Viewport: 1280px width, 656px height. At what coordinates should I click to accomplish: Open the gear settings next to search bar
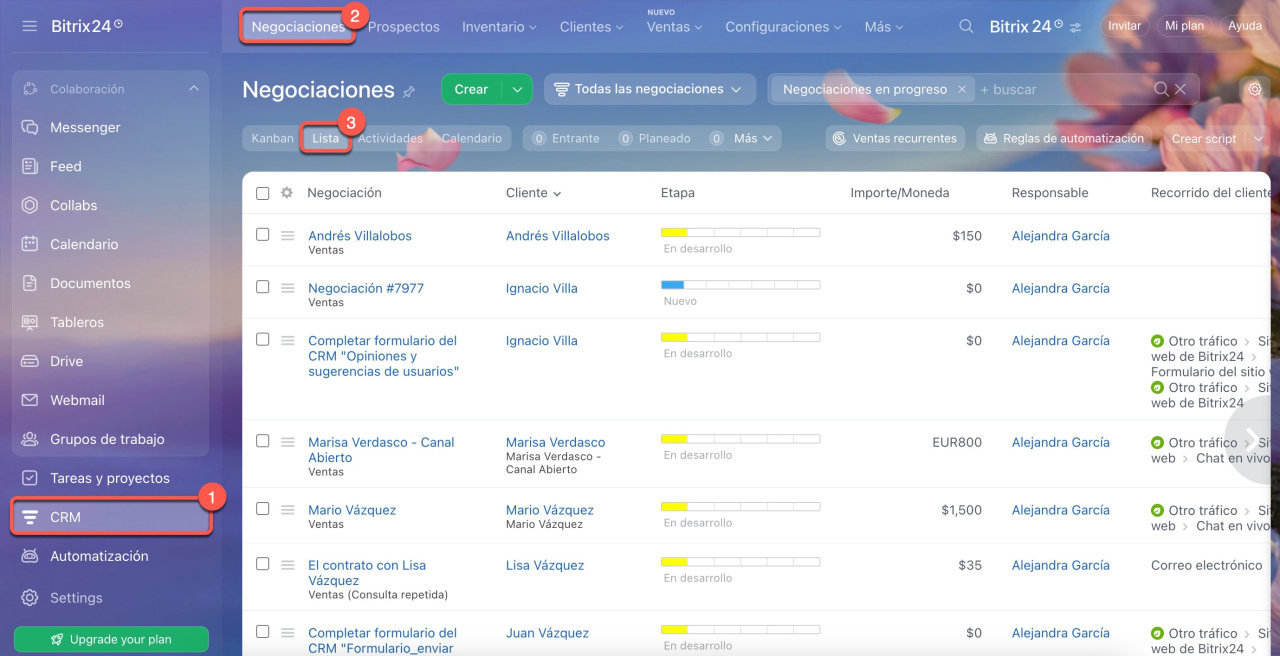pos(1254,89)
